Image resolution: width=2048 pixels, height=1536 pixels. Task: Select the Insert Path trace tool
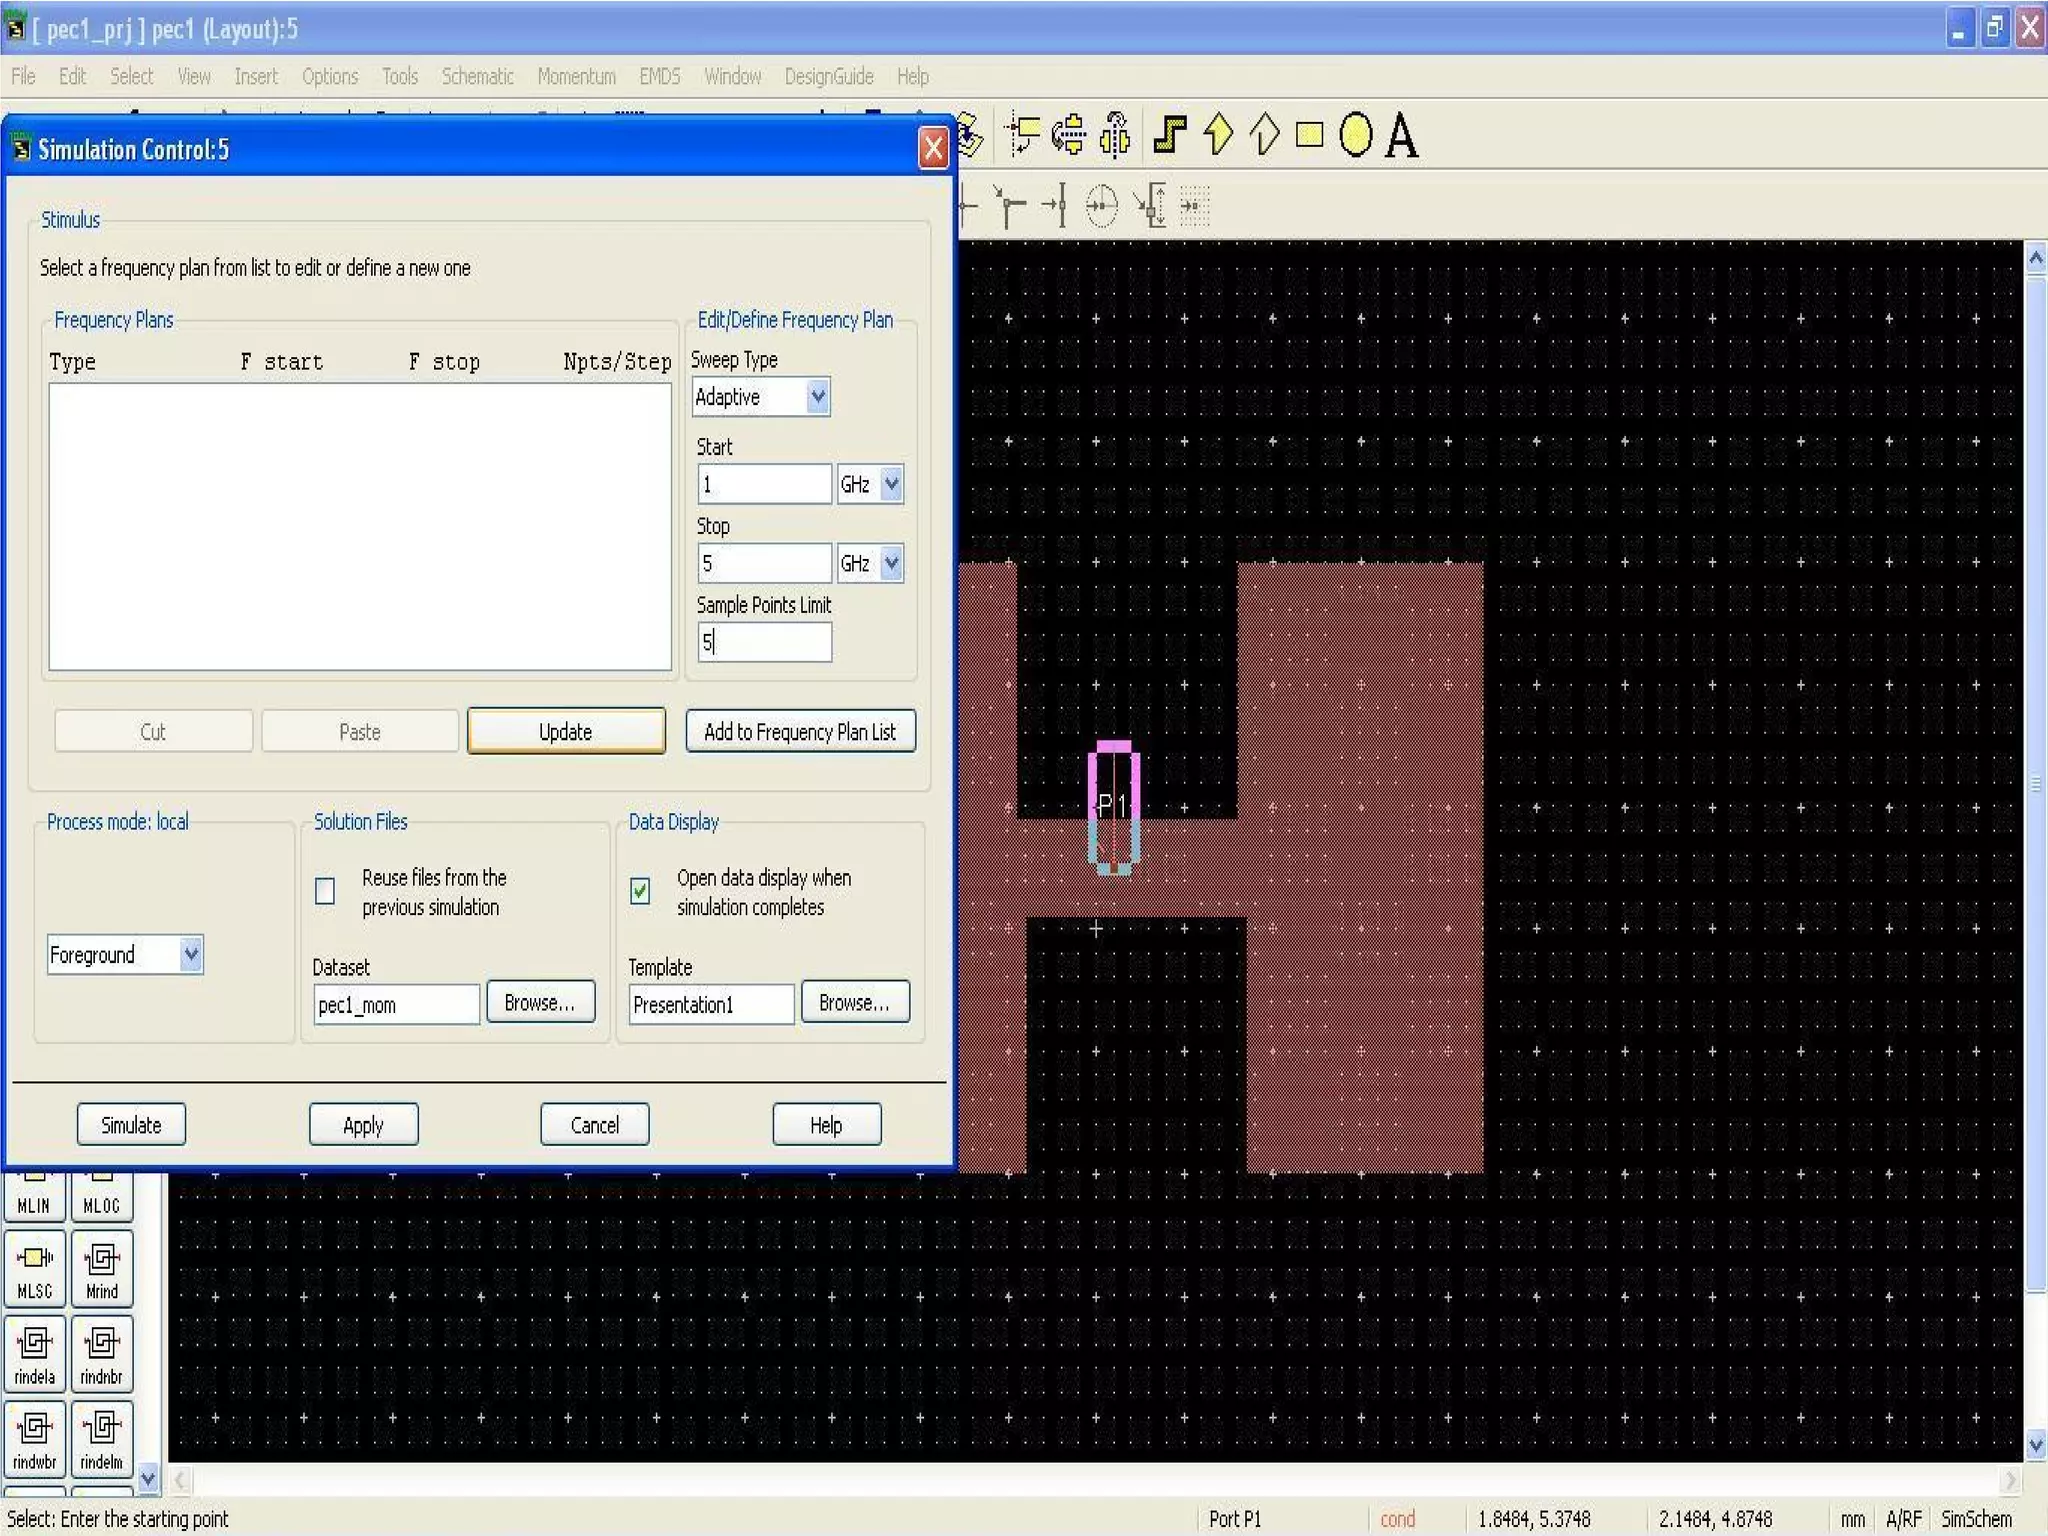(1170, 134)
